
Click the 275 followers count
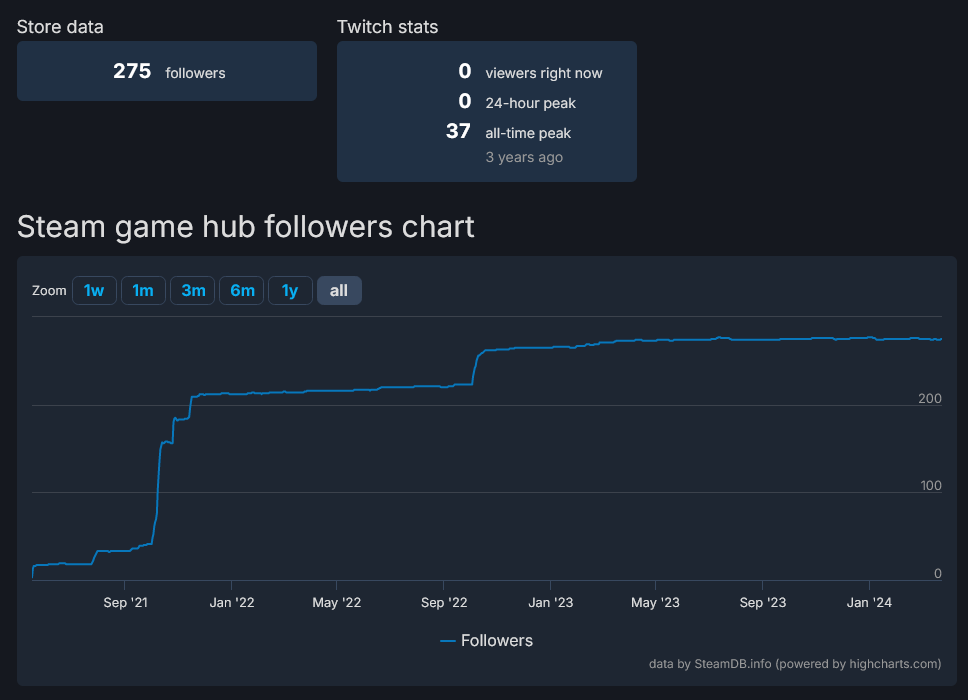tap(132, 71)
